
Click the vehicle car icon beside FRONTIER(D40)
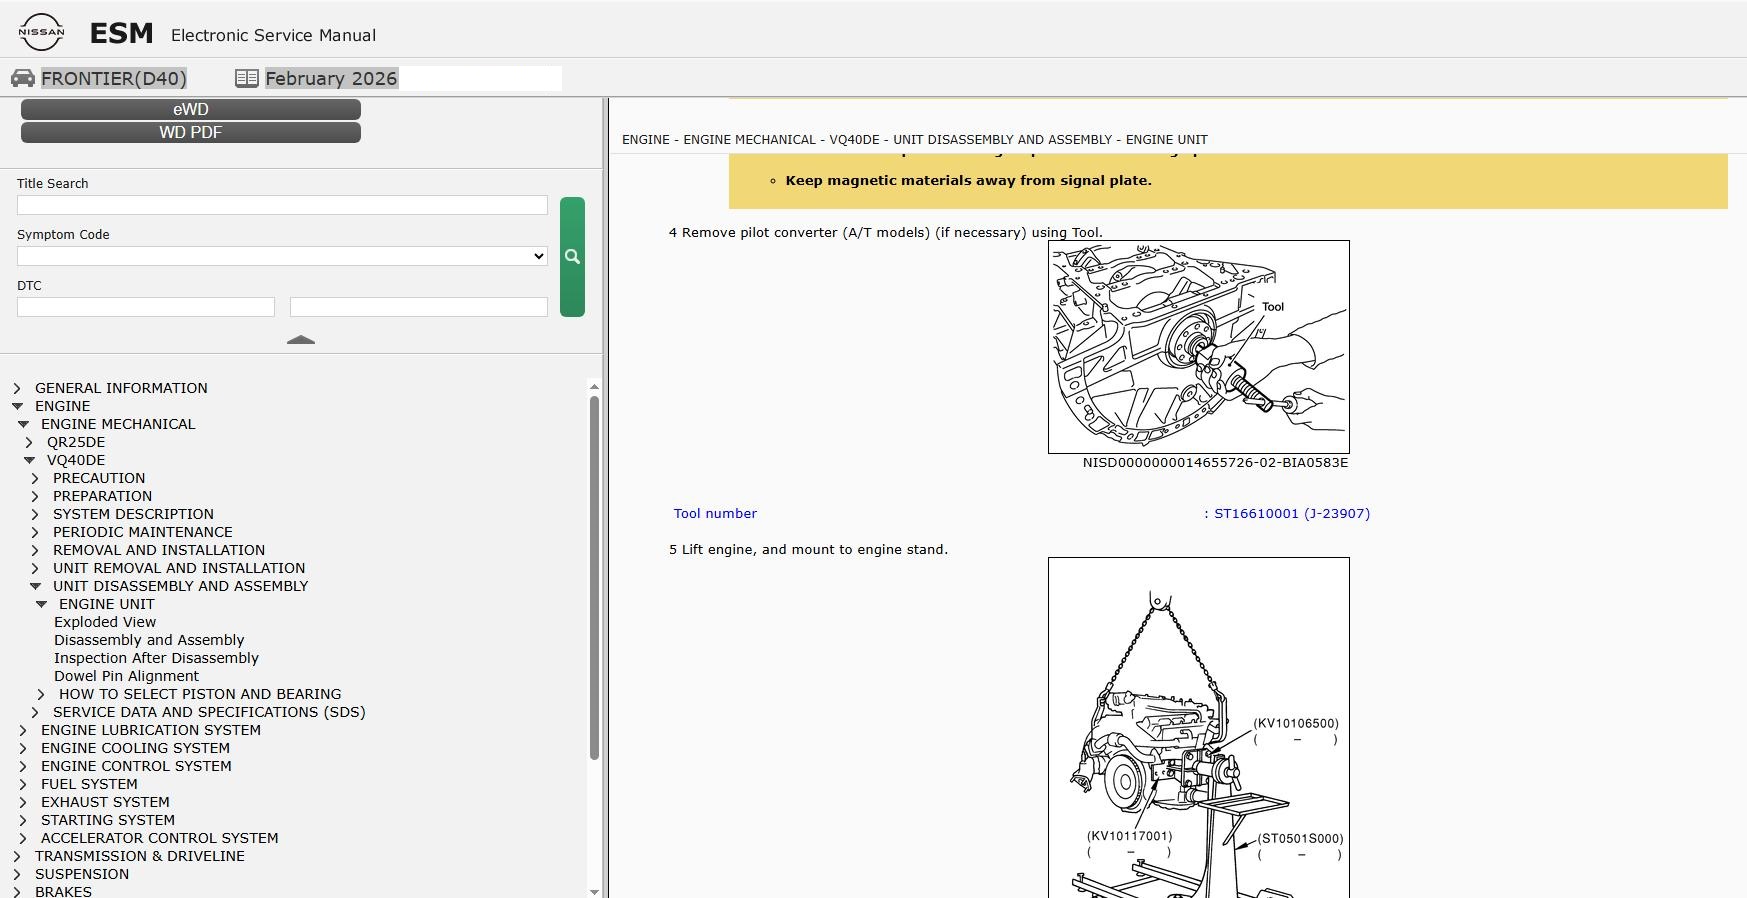point(23,78)
